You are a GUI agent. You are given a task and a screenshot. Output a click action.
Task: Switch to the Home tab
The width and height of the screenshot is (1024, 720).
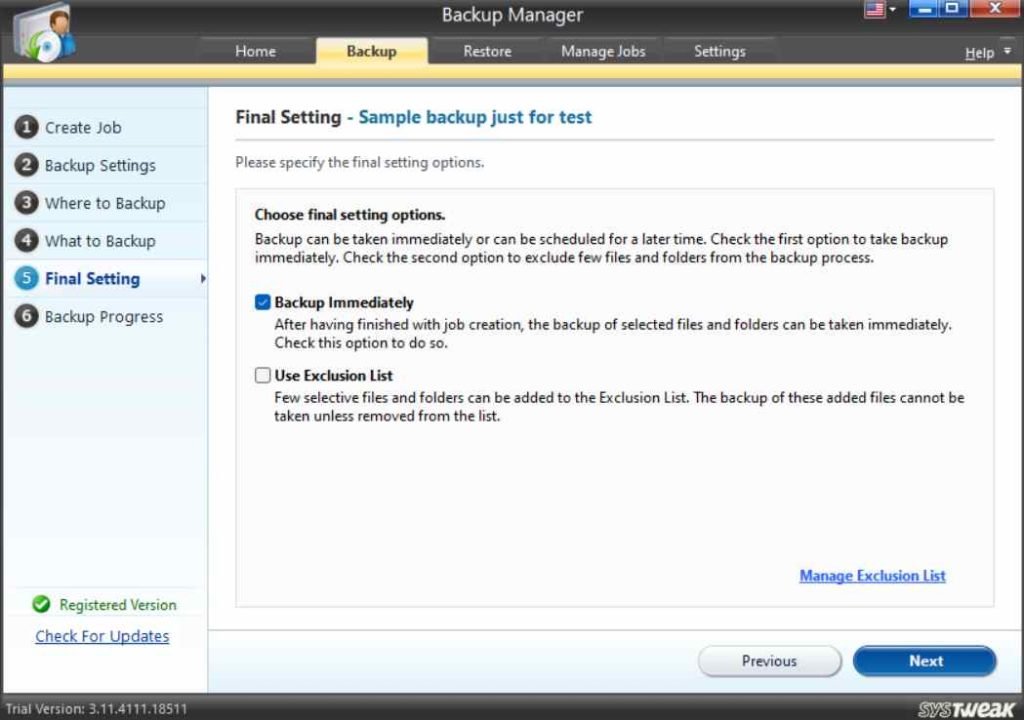tap(255, 51)
